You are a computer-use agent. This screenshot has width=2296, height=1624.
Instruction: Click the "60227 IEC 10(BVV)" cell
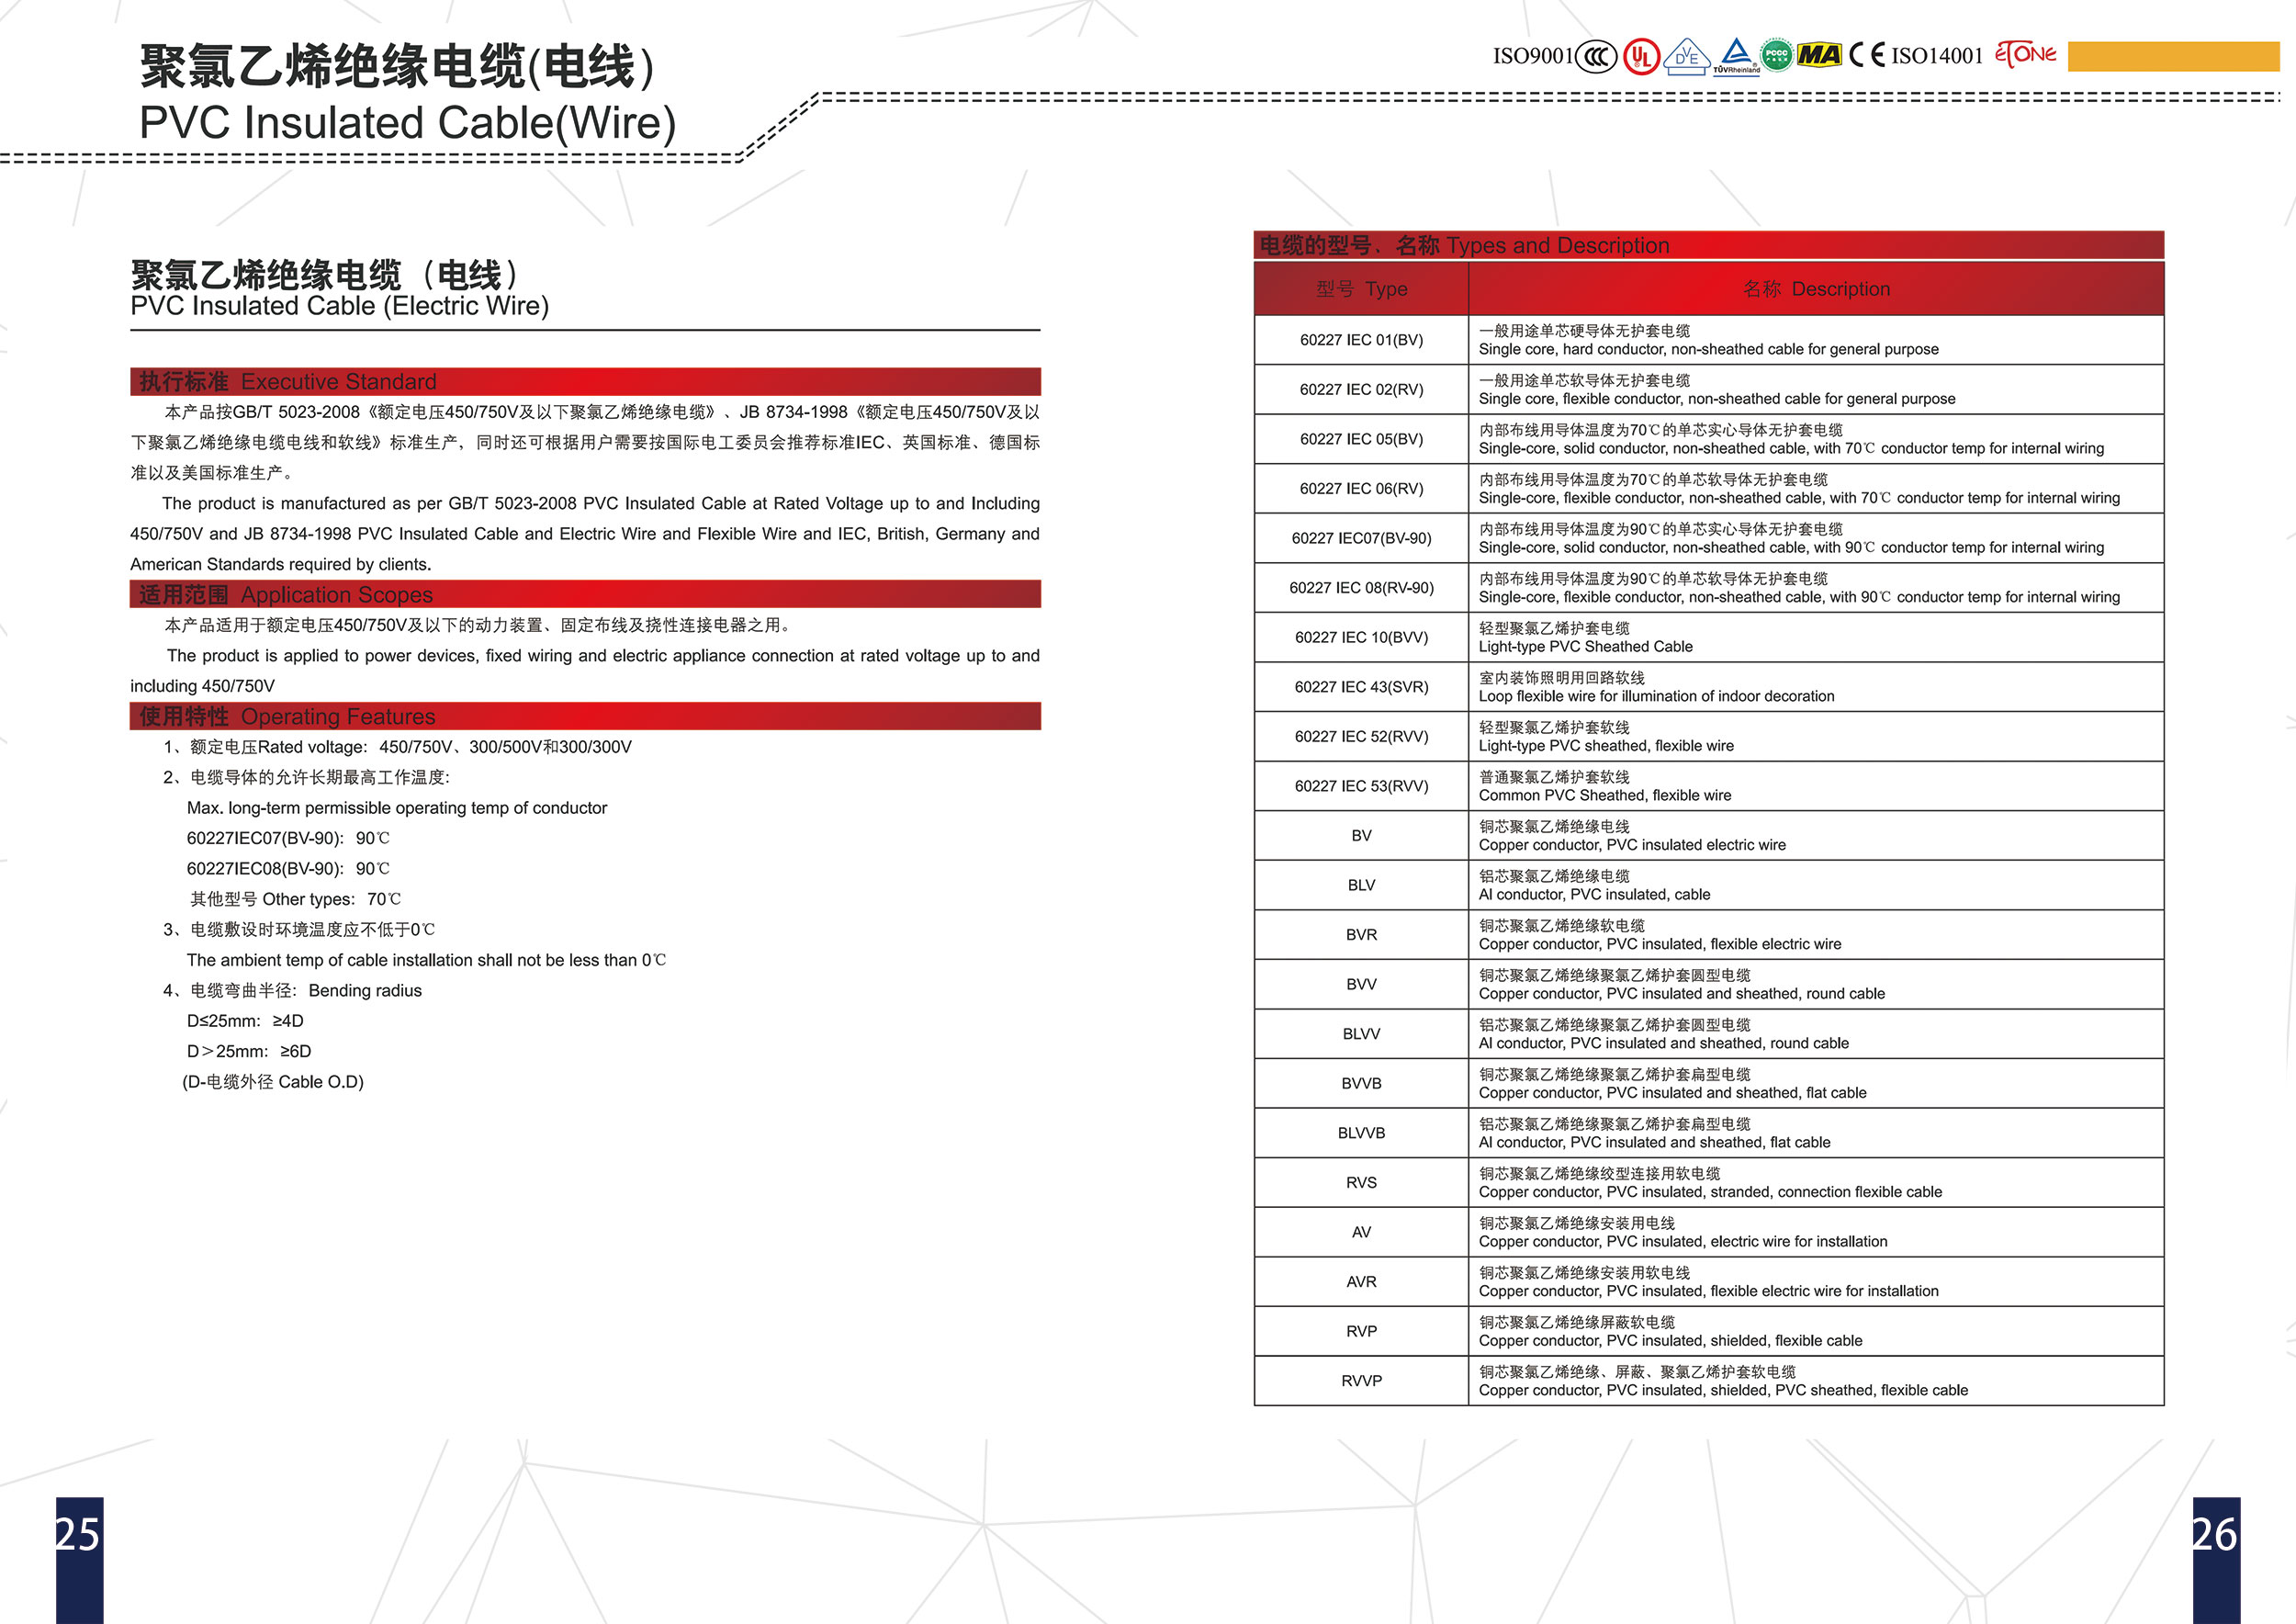coord(1361,637)
